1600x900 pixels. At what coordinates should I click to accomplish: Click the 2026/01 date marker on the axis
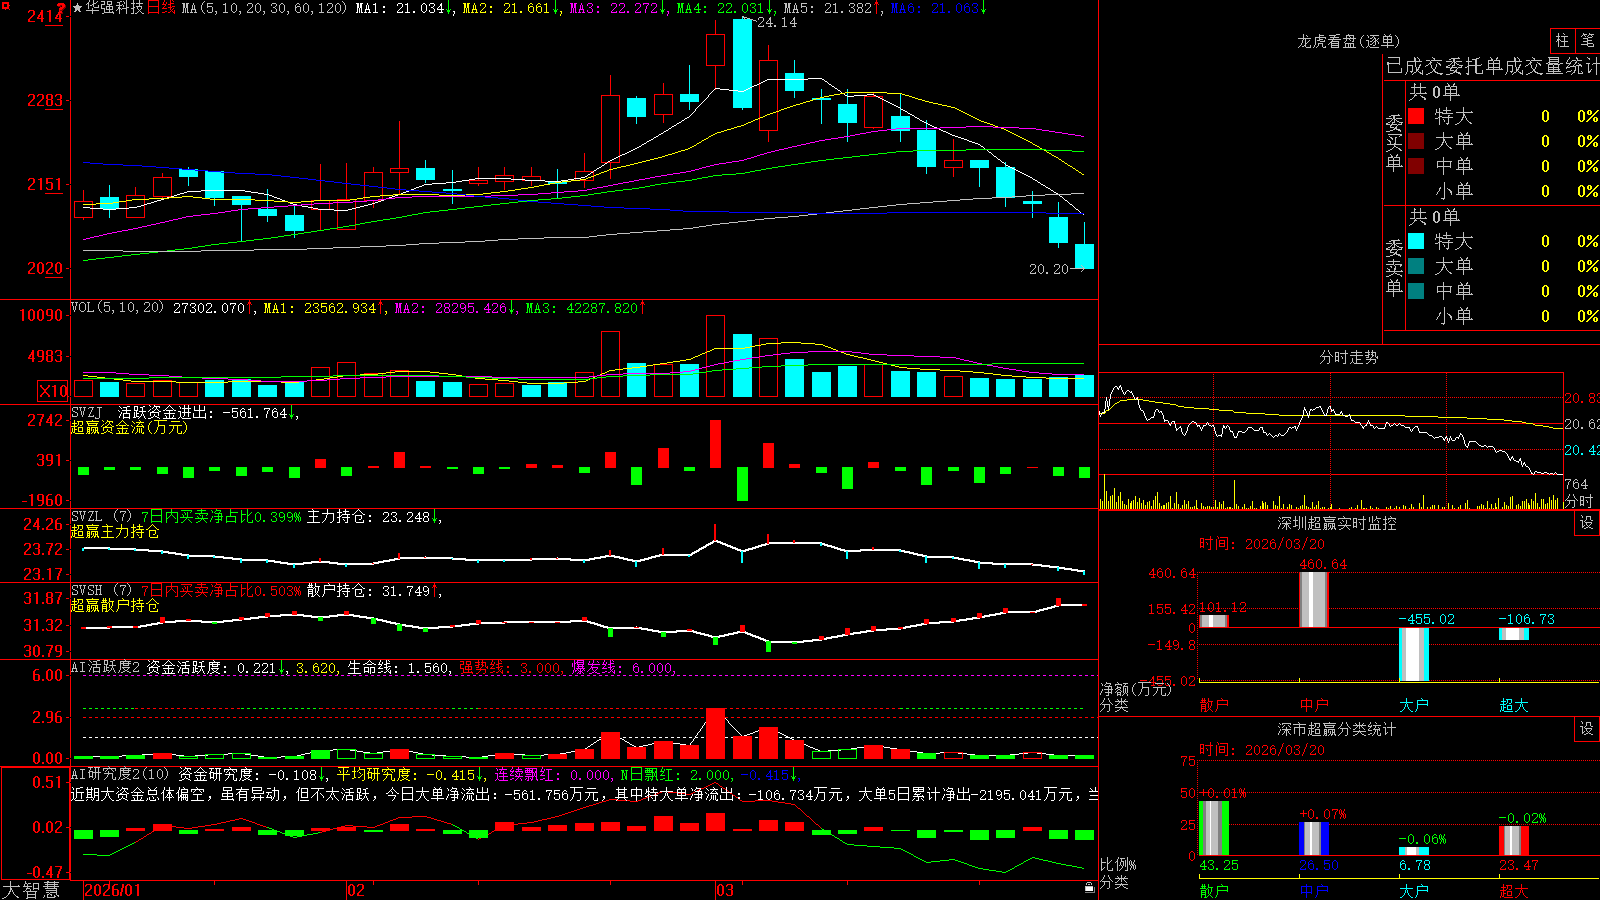point(113,890)
